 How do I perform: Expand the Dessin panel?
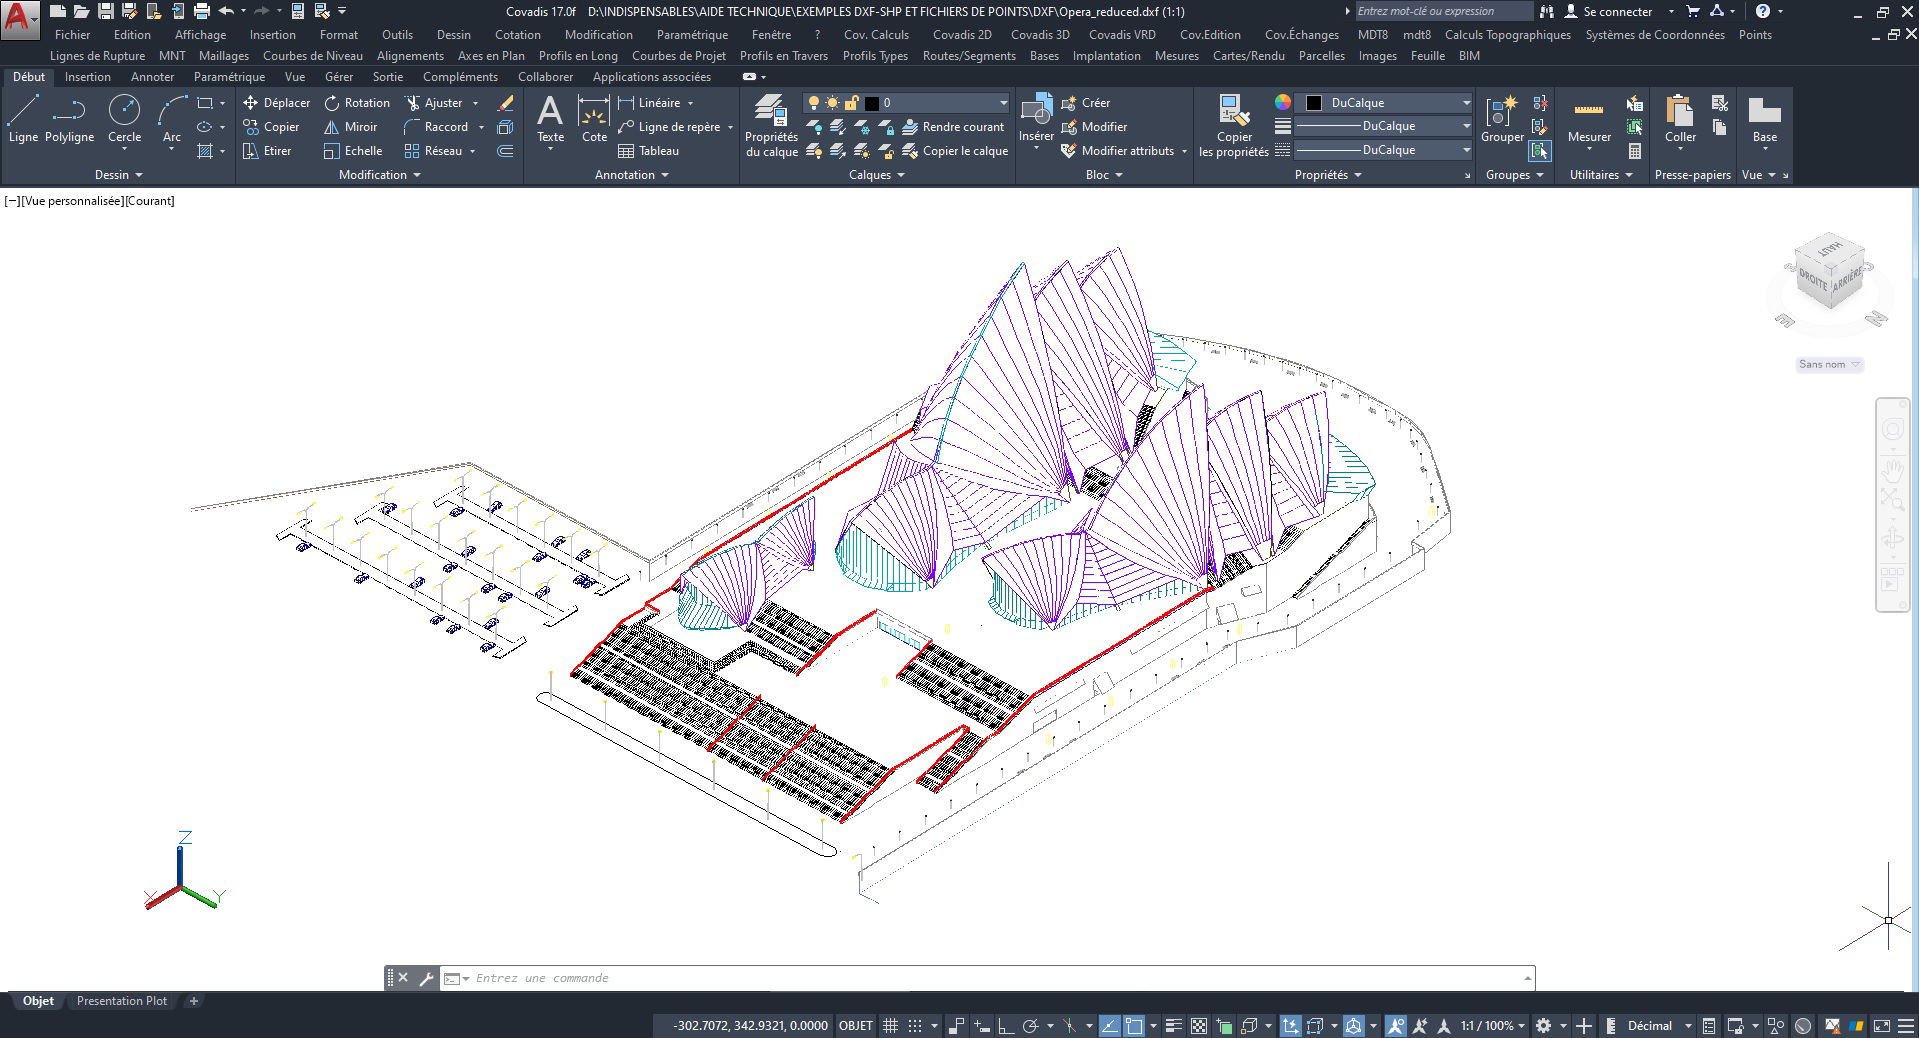(118, 175)
